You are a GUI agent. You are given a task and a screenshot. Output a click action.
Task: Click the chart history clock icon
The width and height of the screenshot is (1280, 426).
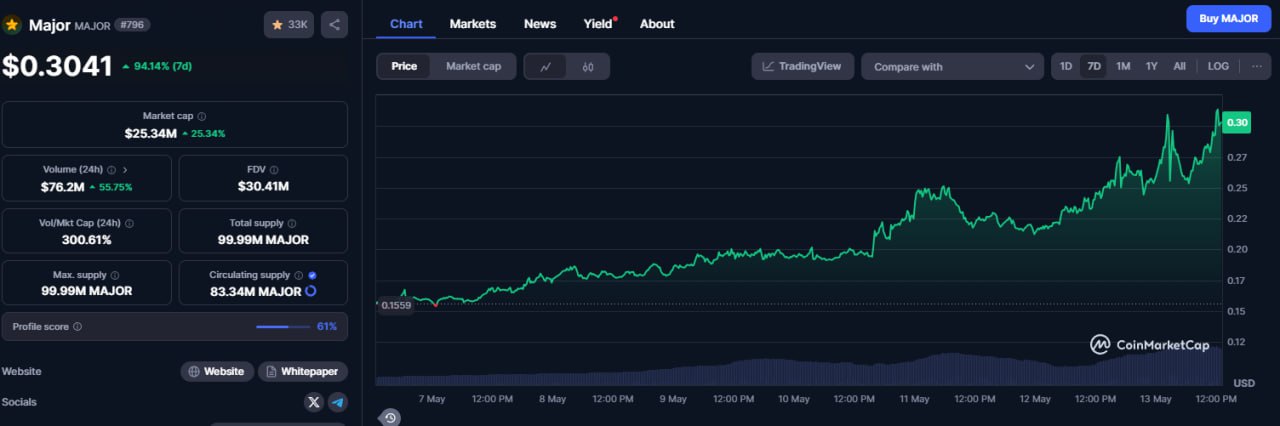(x=390, y=417)
